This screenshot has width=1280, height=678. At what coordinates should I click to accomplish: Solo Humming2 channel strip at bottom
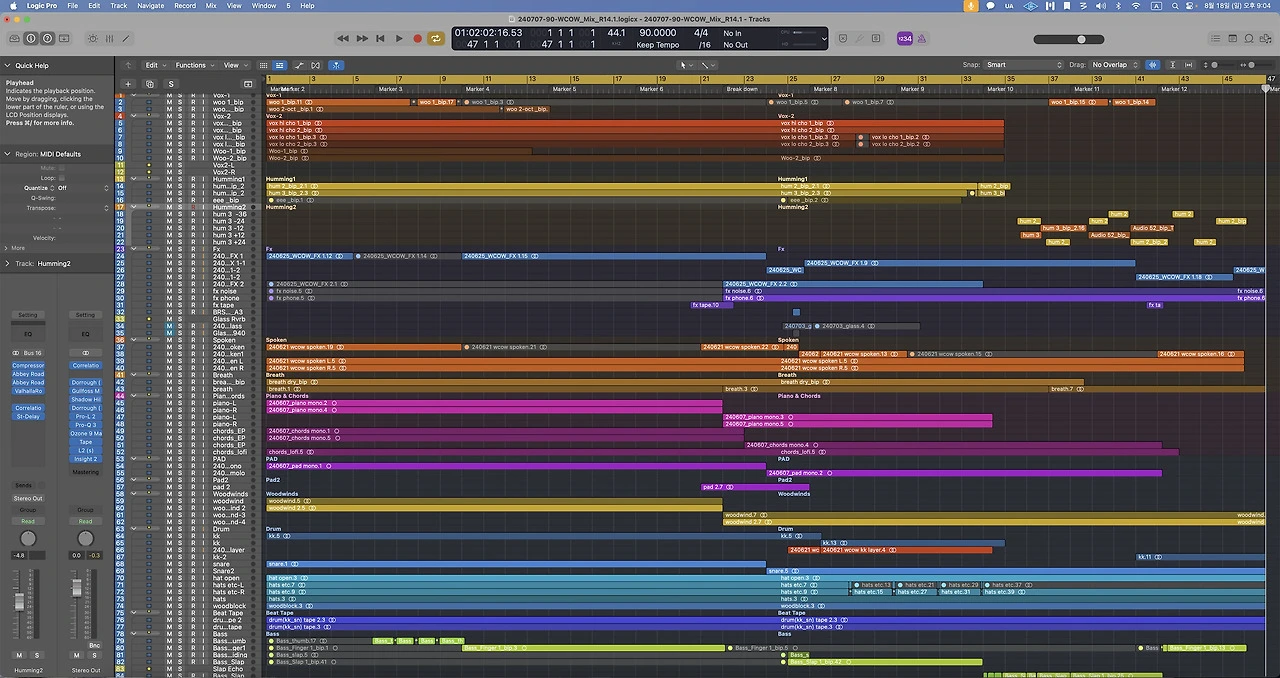point(37,655)
